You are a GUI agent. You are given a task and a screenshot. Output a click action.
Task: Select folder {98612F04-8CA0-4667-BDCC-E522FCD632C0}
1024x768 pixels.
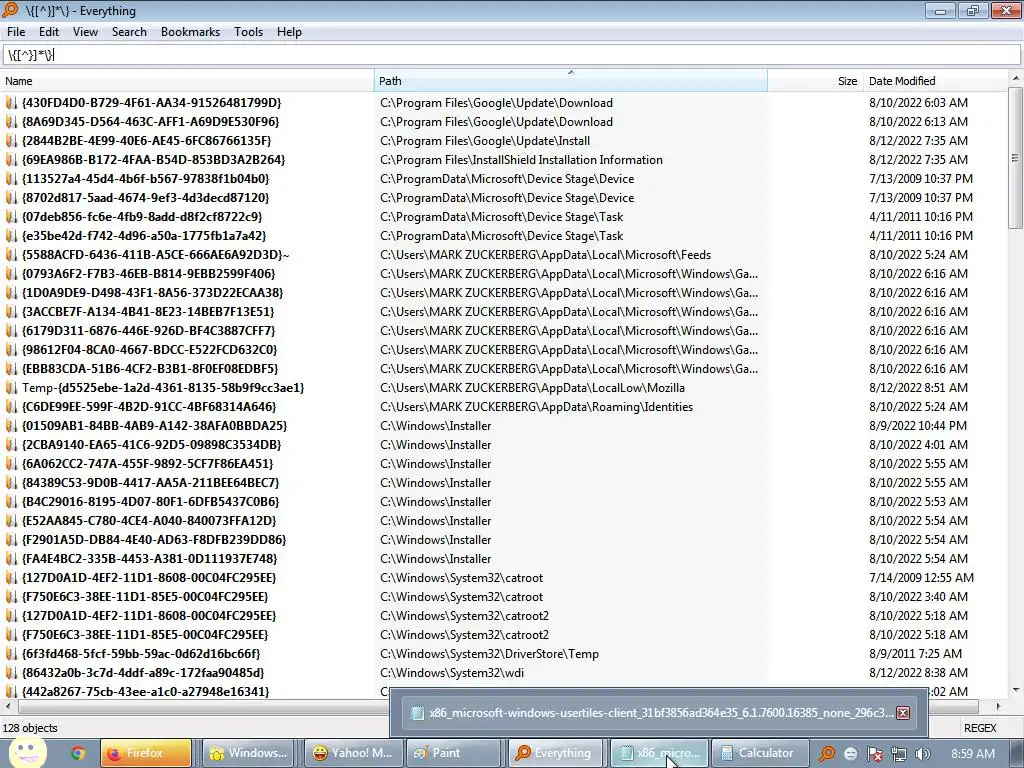[150, 349]
